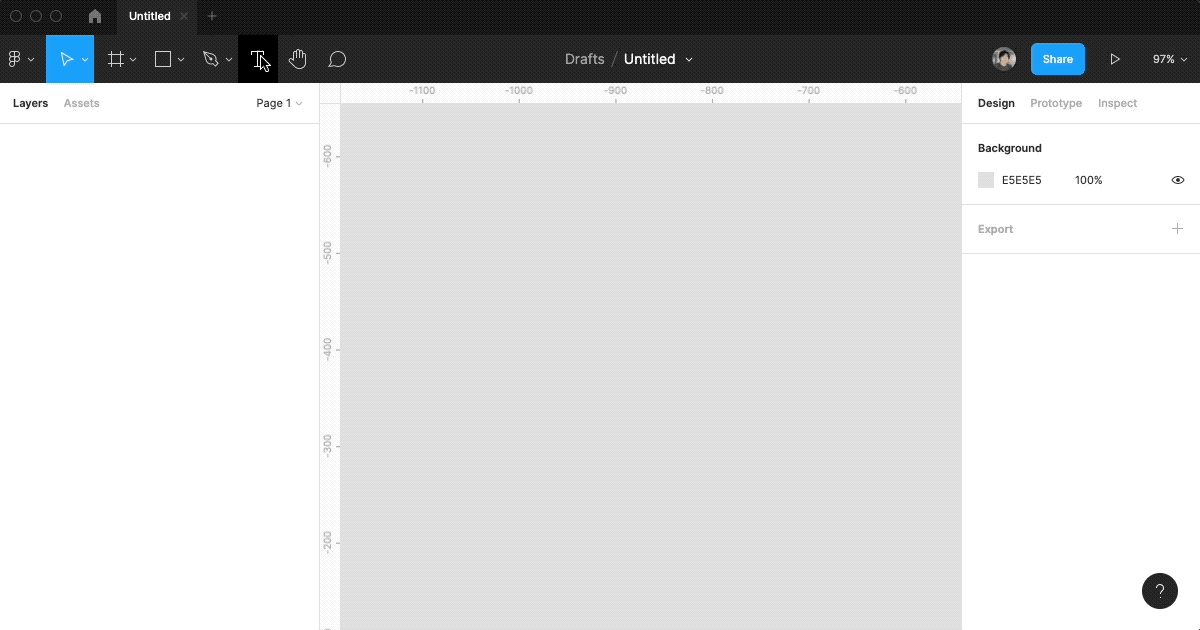This screenshot has width=1200, height=630.
Task: Toggle visibility of the Background fill
Action: (x=1177, y=180)
